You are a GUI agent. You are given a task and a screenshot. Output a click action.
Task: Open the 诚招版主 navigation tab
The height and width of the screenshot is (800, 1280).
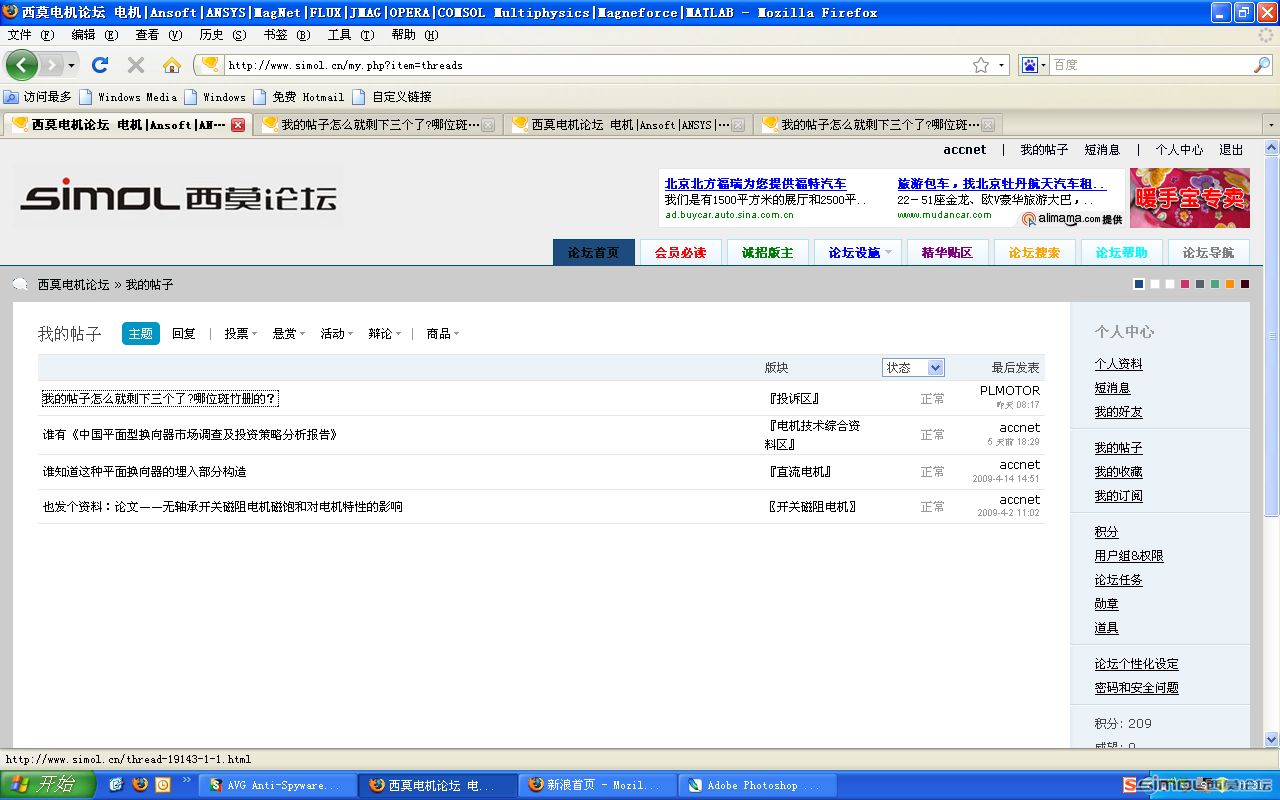coord(768,252)
